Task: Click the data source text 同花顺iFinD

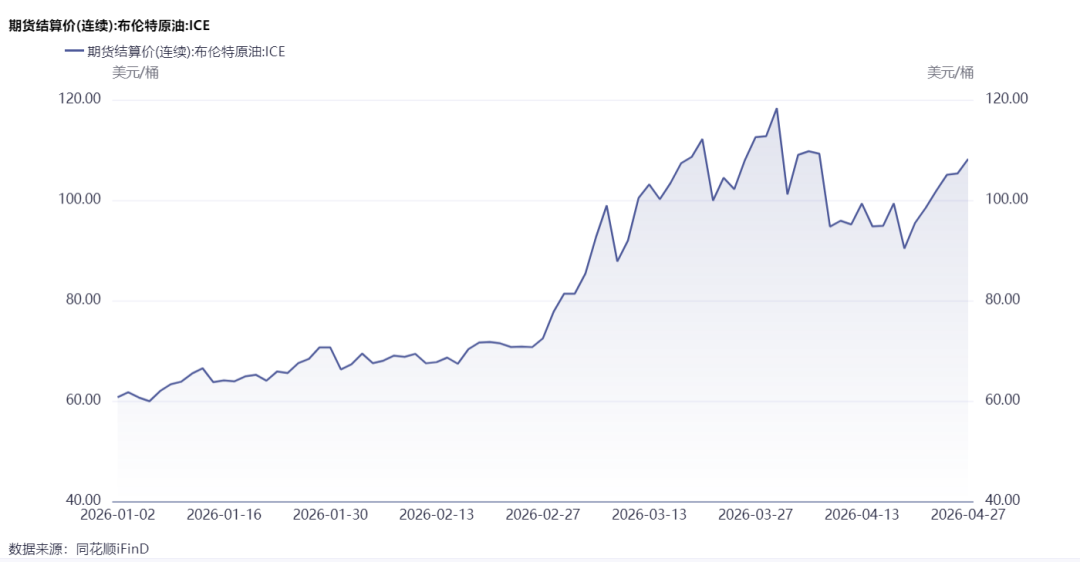Action: click(112, 549)
